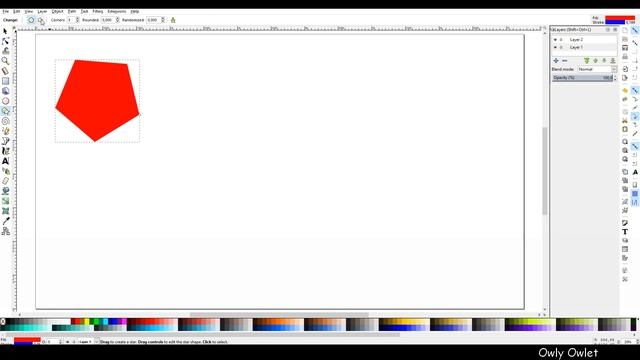640x360 pixels.
Task: Lower layer to bottom button
Action: click(613, 60)
